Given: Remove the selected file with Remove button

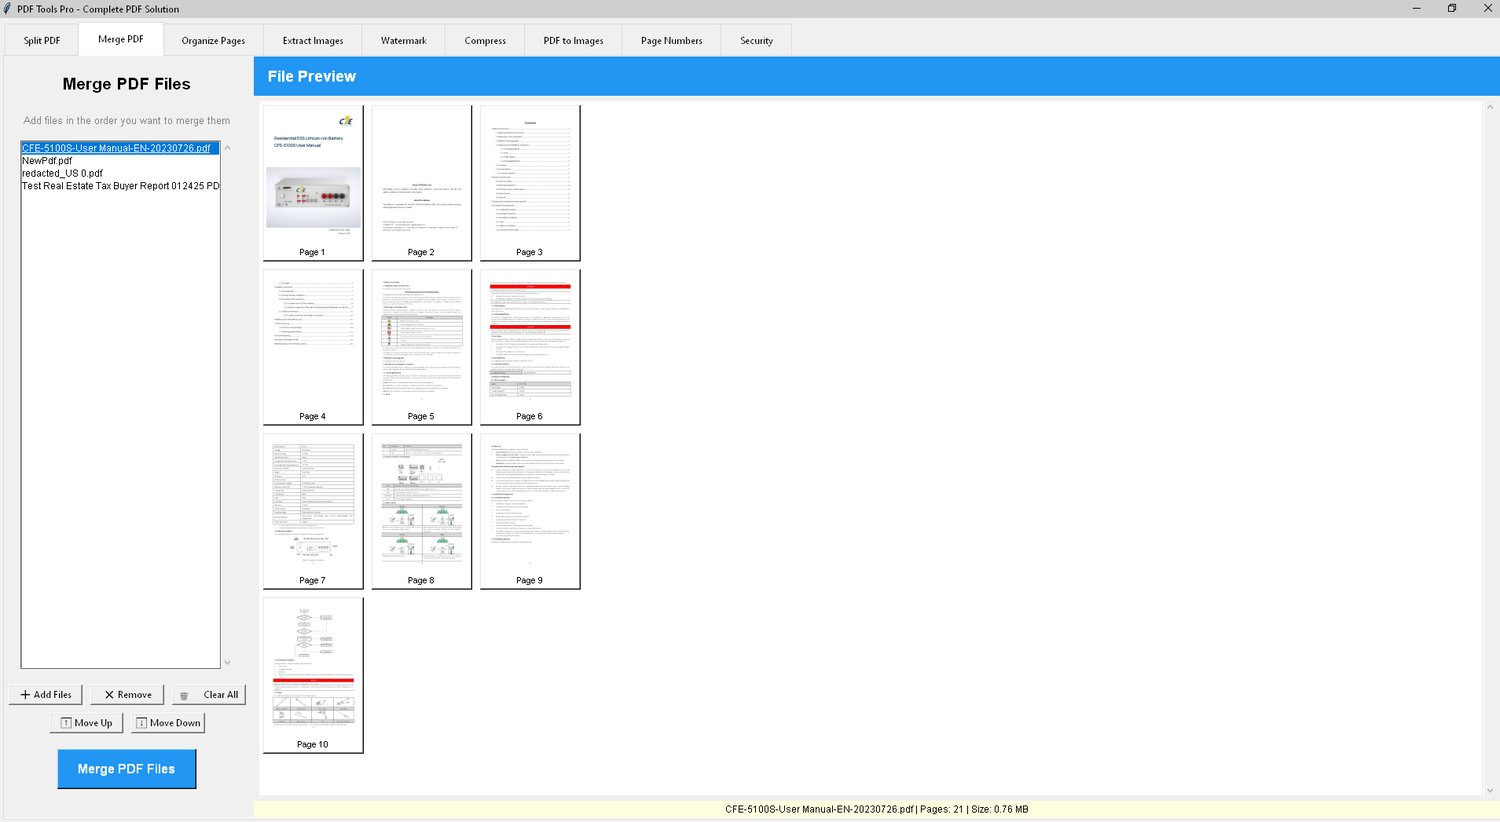Looking at the screenshot, I should [x=127, y=695].
